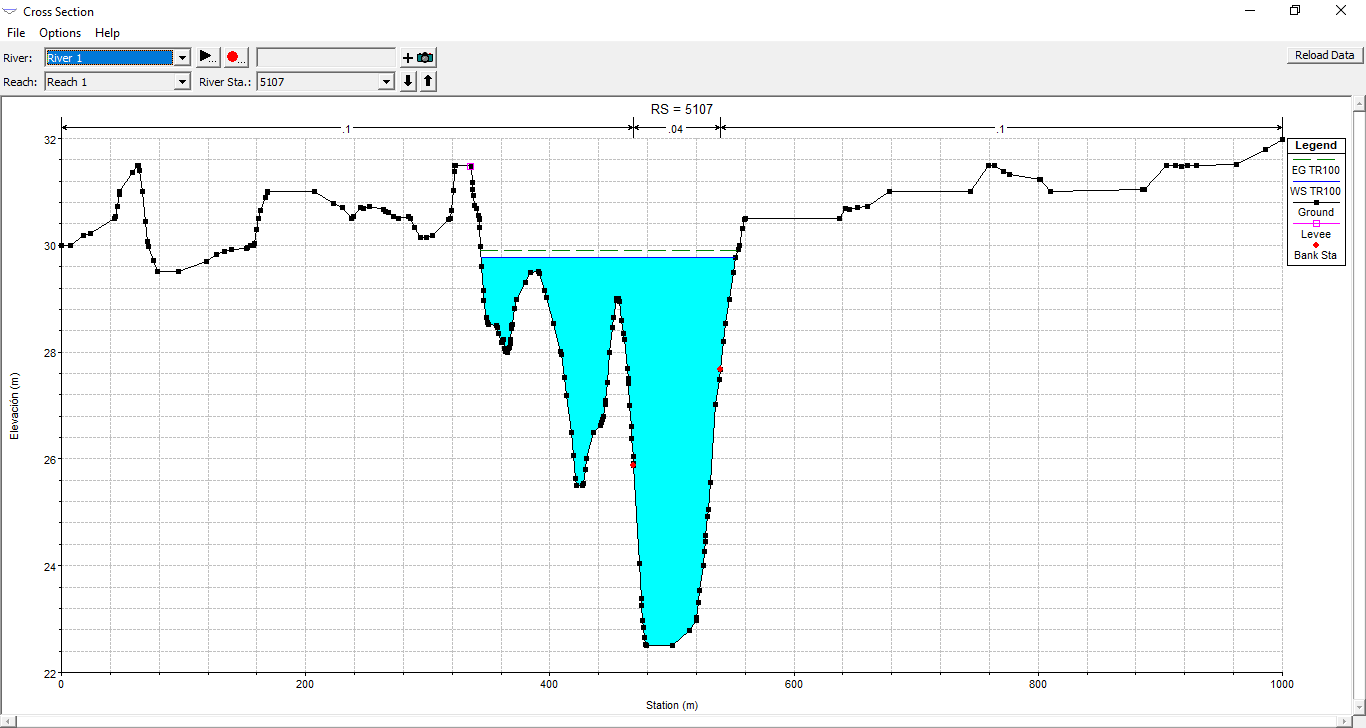Click the right bank station red marker

[x=720, y=370]
